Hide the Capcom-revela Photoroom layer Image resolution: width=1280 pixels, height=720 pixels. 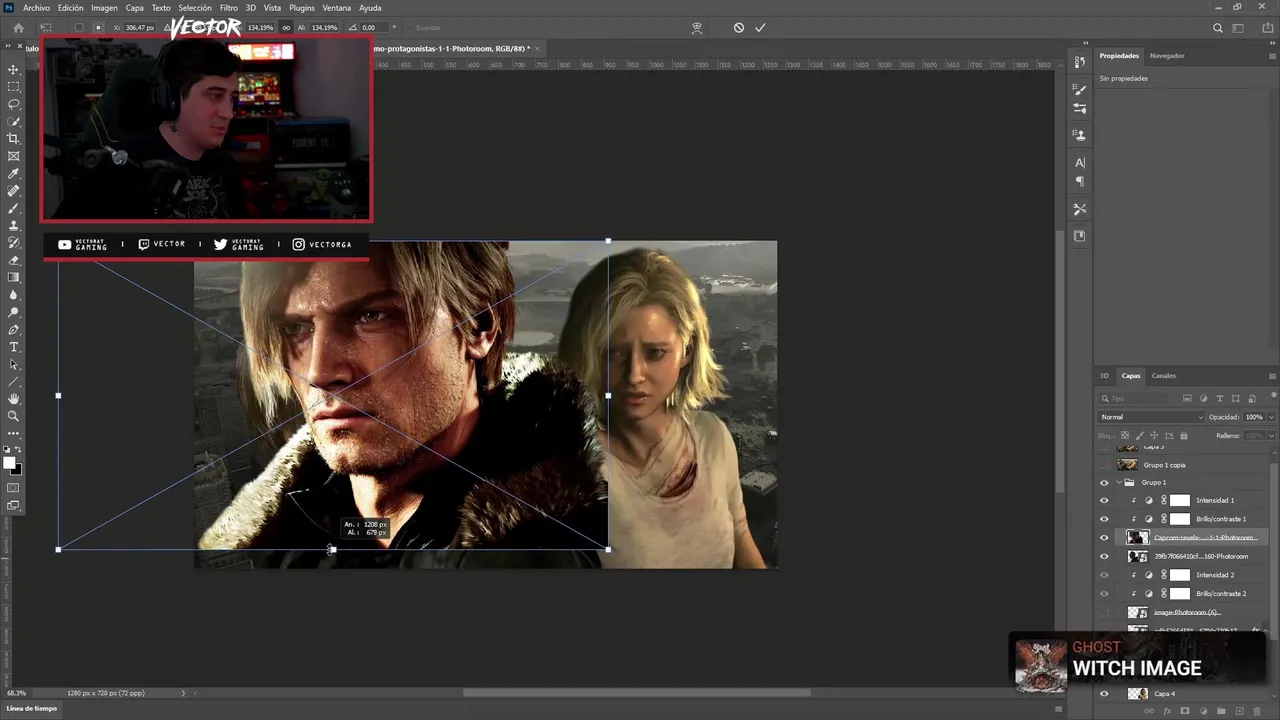(x=1104, y=538)
